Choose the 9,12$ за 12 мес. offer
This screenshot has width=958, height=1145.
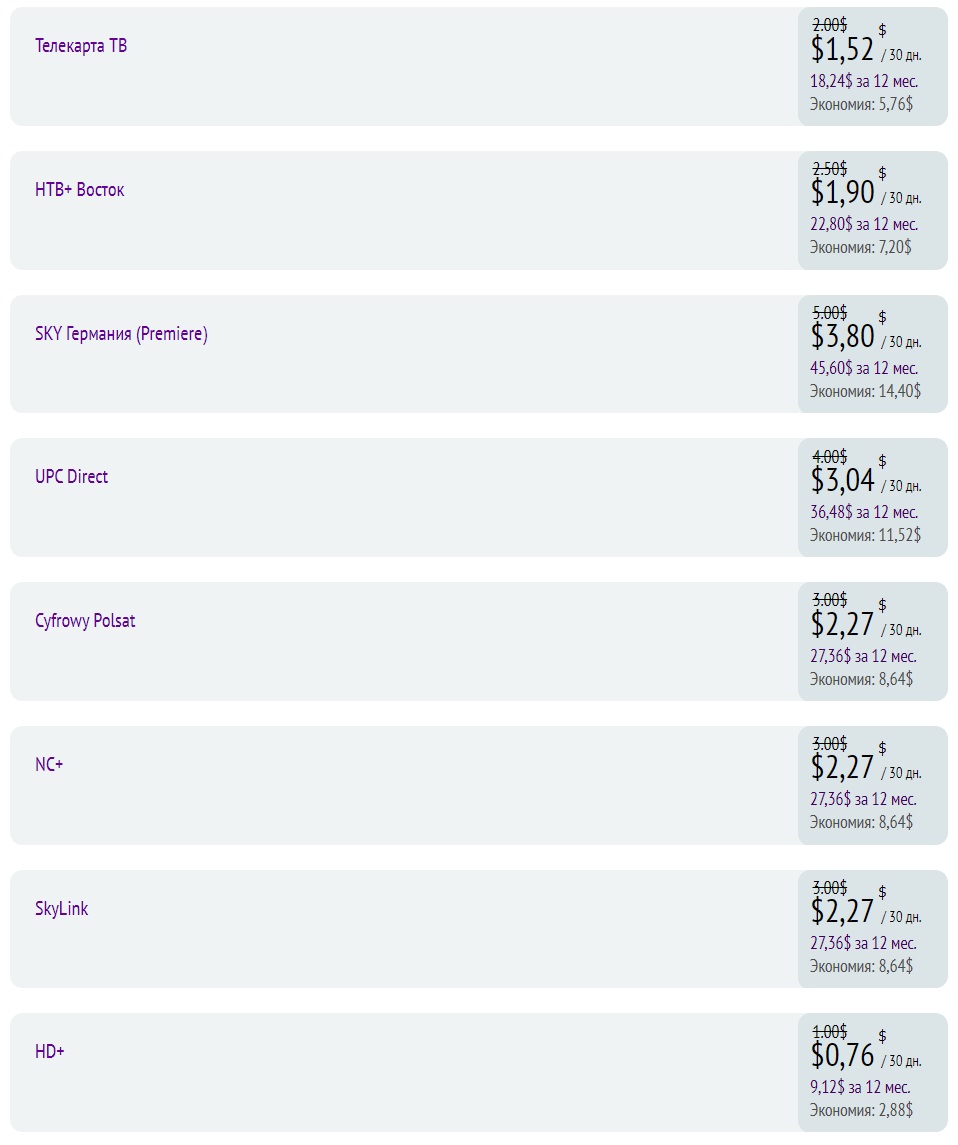860,1087
